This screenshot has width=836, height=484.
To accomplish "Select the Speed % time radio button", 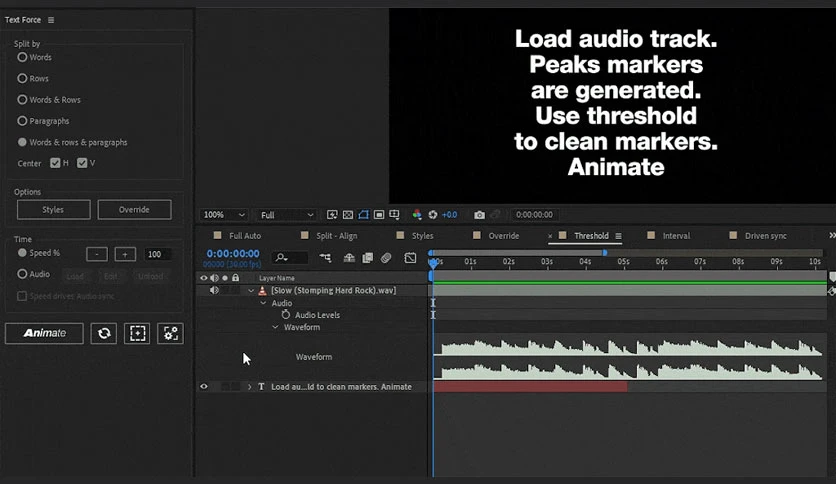I will (22, 253).
